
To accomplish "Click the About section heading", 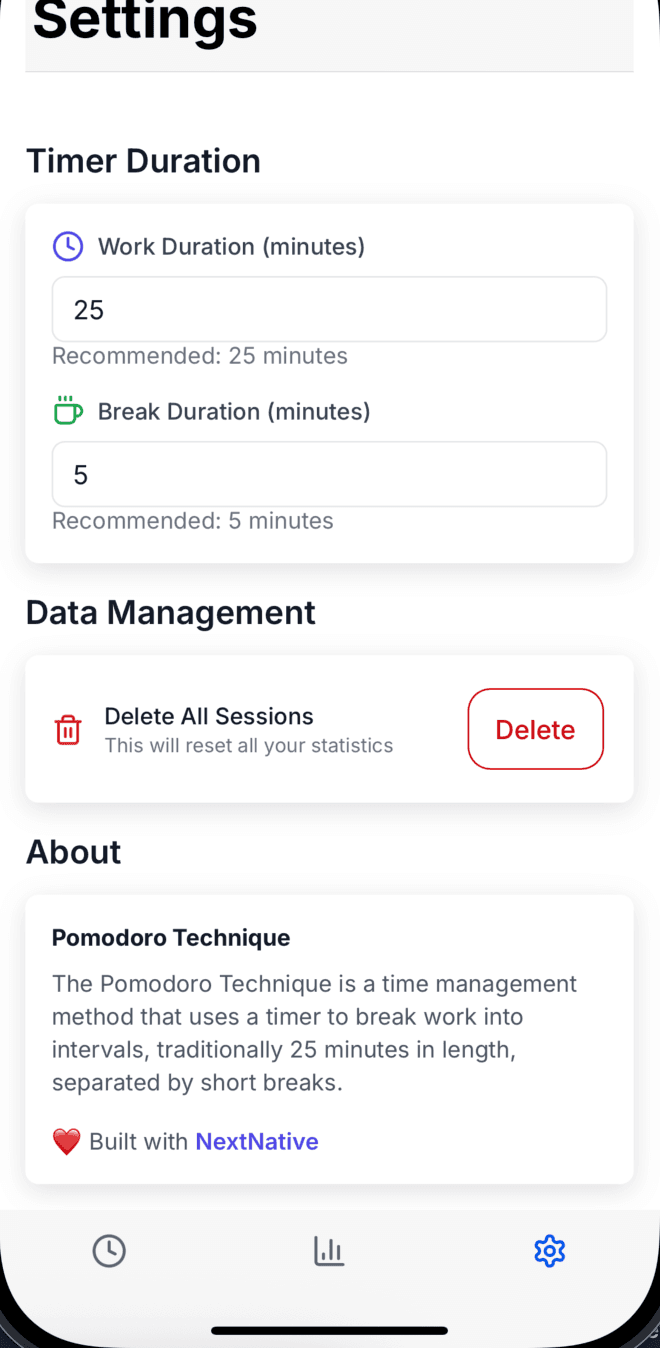I will point(73,851).
